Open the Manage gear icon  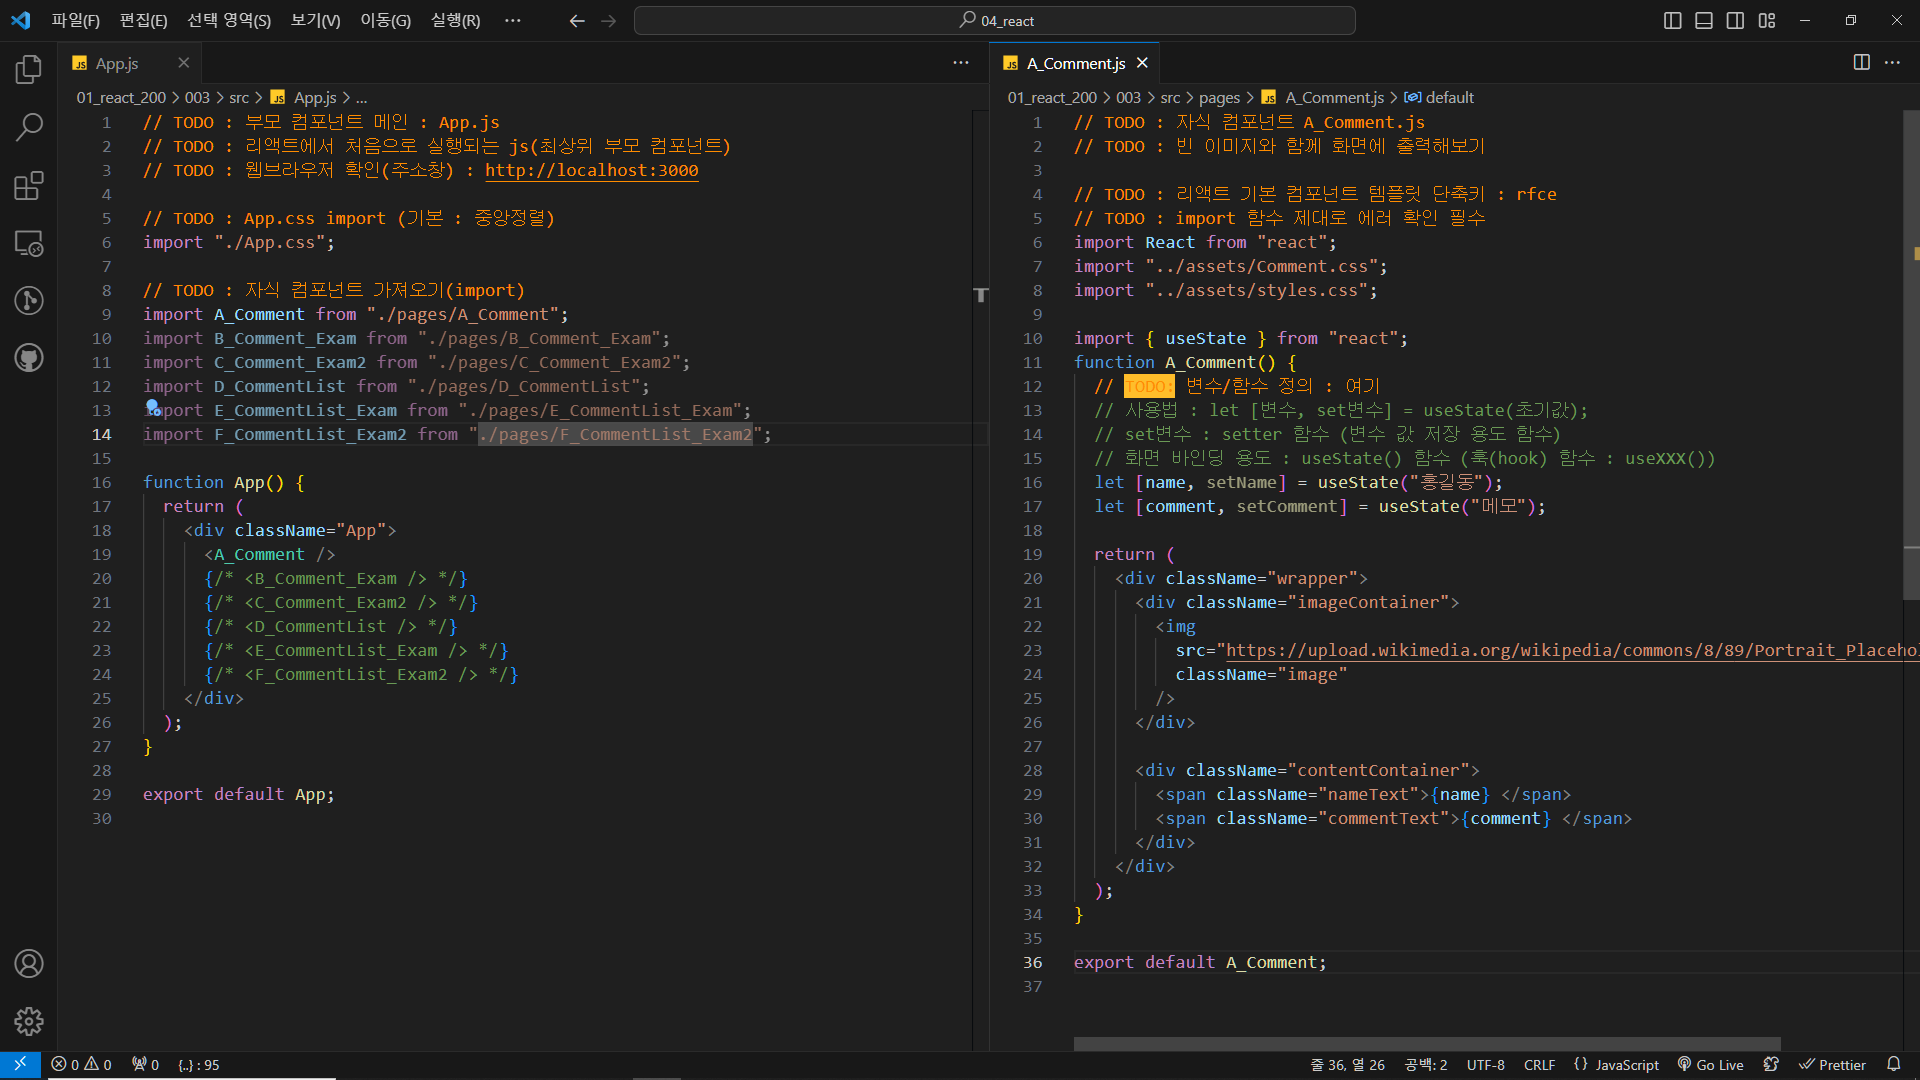pos(29,1021)
